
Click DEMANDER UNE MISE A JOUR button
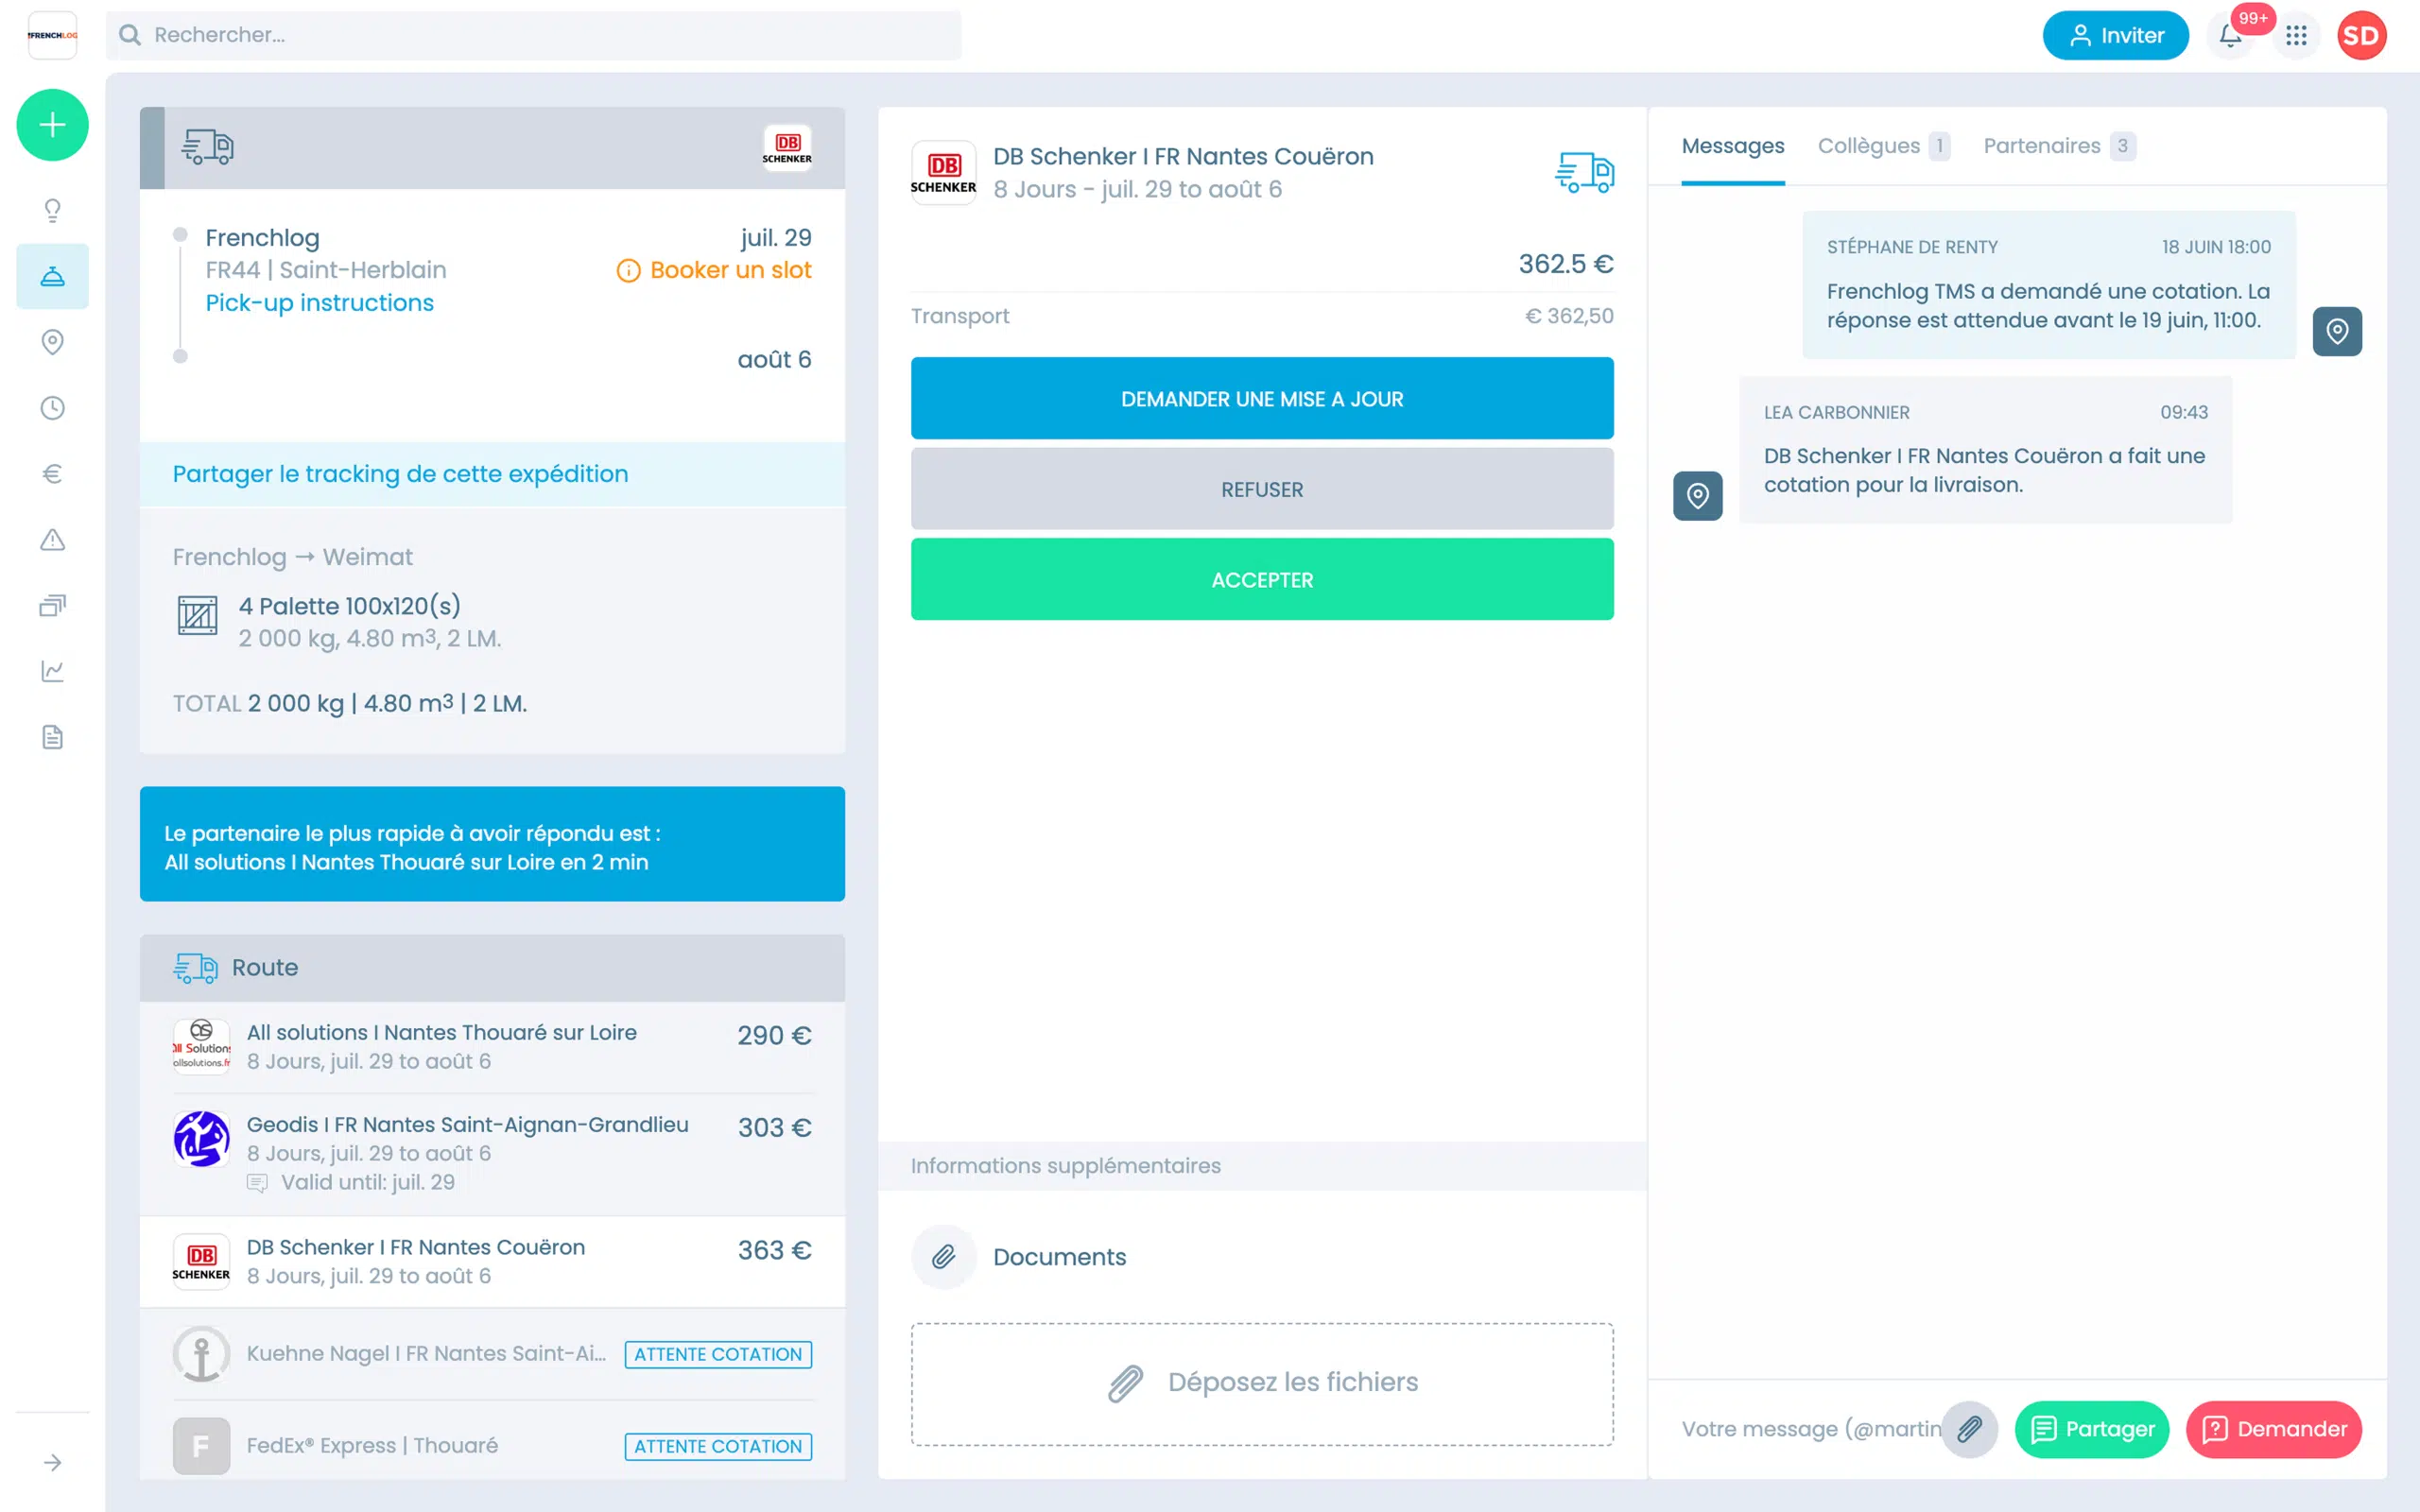coord(1262,398)
